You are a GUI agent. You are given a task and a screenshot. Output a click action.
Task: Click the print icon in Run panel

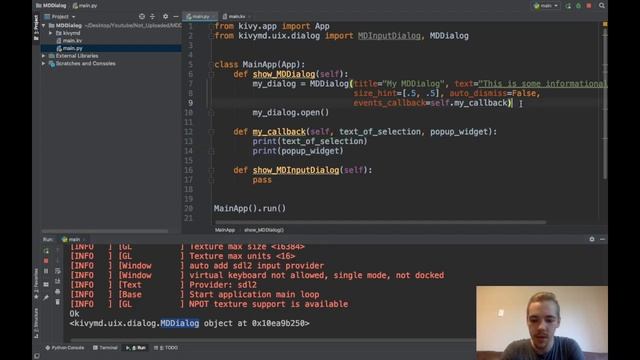(x=58, y=291)
